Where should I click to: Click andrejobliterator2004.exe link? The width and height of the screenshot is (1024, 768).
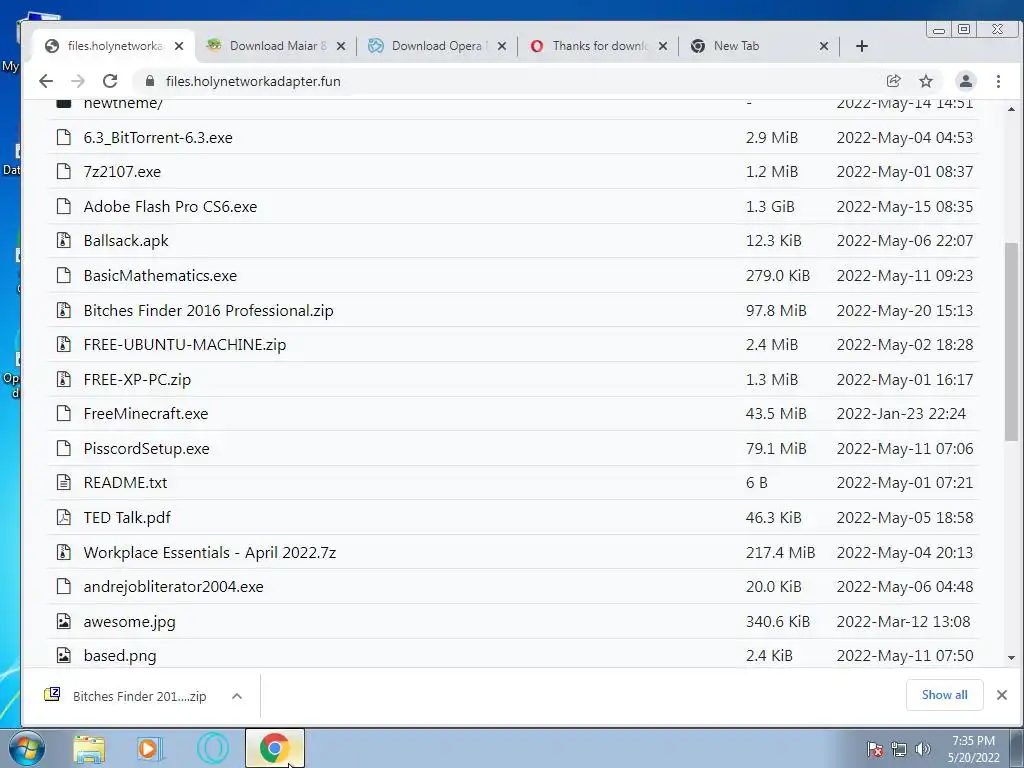(x=174, y=586)
